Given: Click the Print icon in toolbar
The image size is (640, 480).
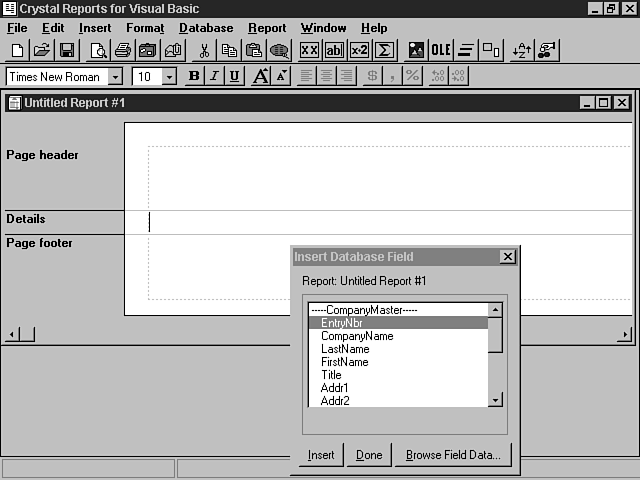Looking at the screenshot, I should (122, 50).
